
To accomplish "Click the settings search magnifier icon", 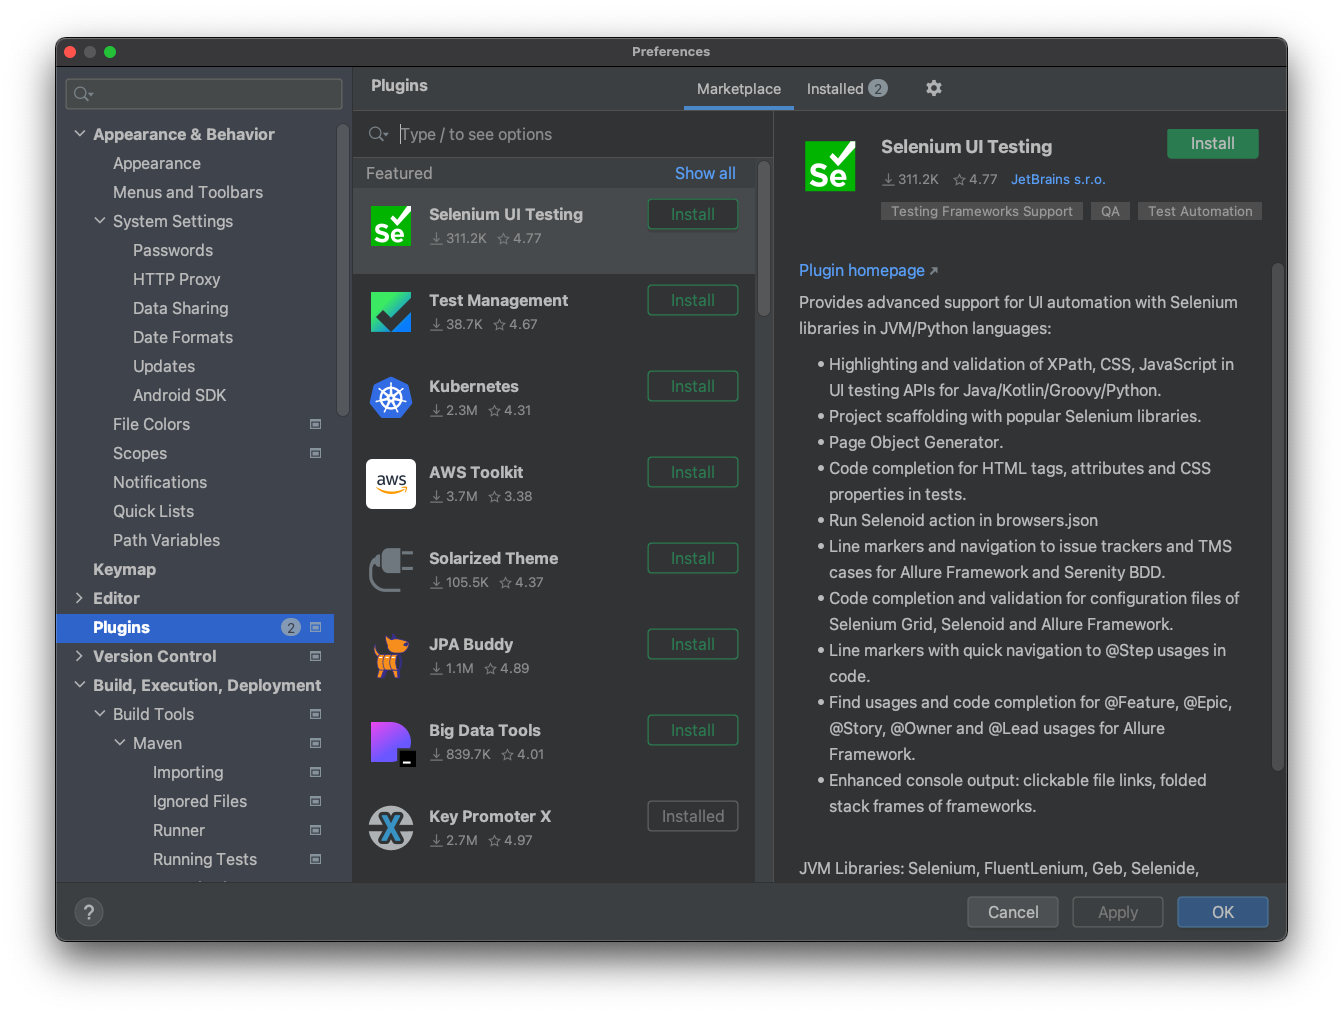I will click(x=83, y=94).
